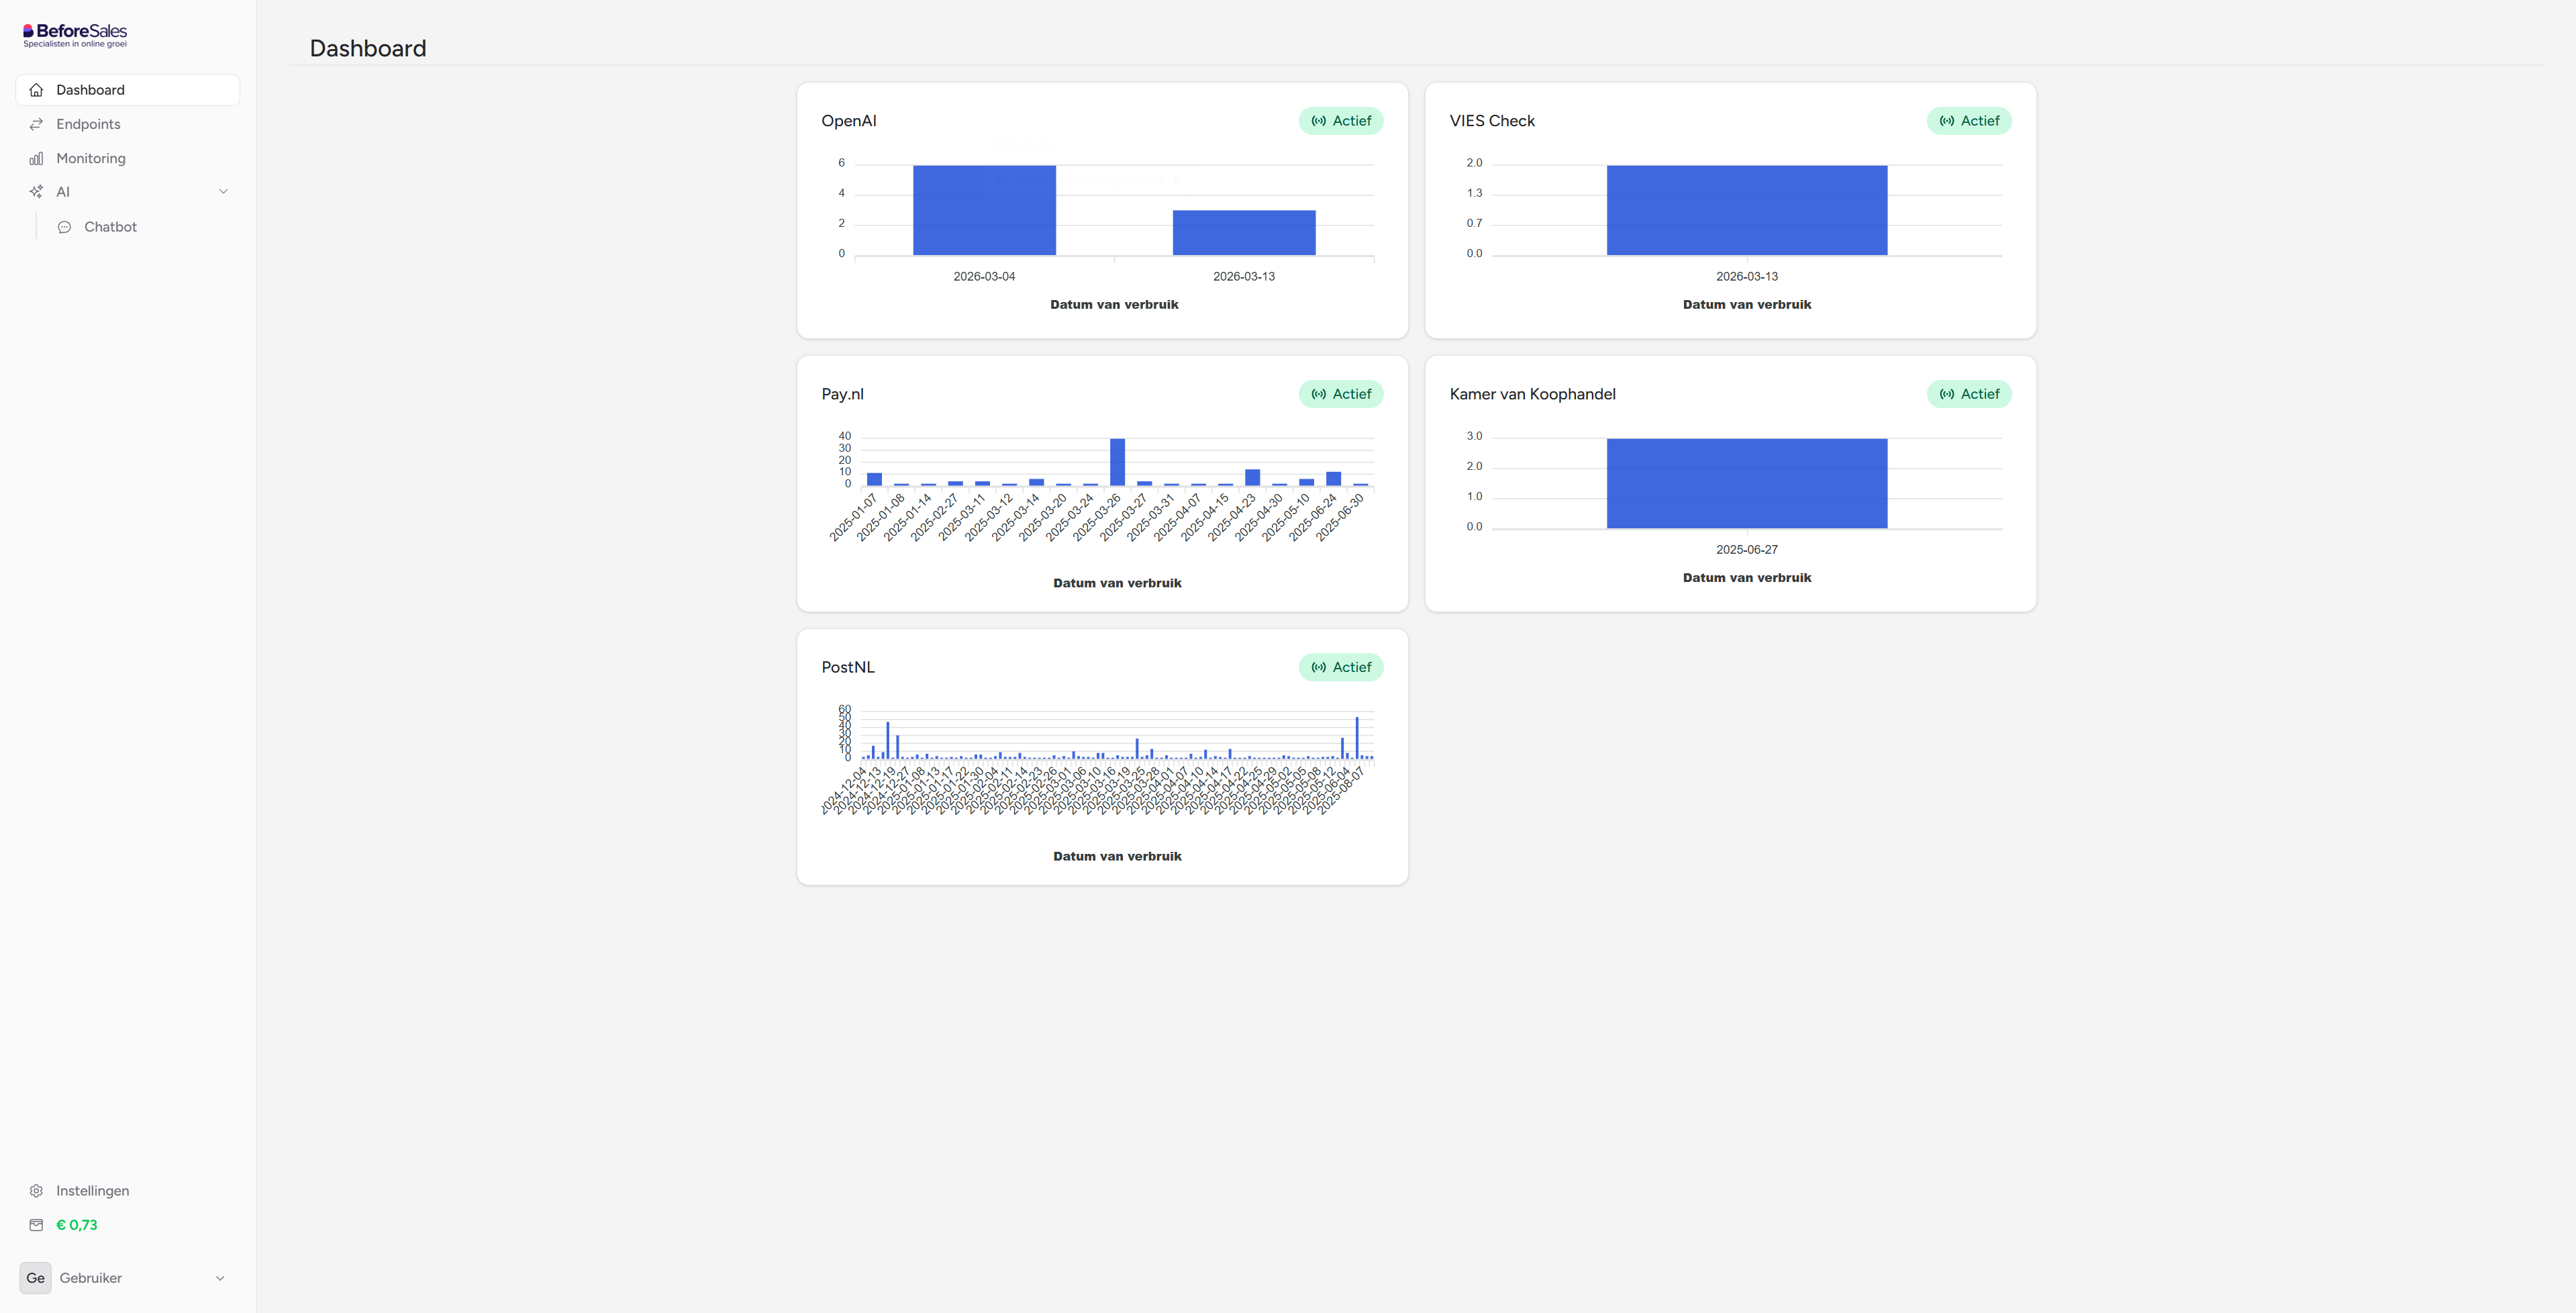Click the signal icon on PostNL card
Image resolution: width=2576 pixels, height=1313 pixels.
[1319, 667]
